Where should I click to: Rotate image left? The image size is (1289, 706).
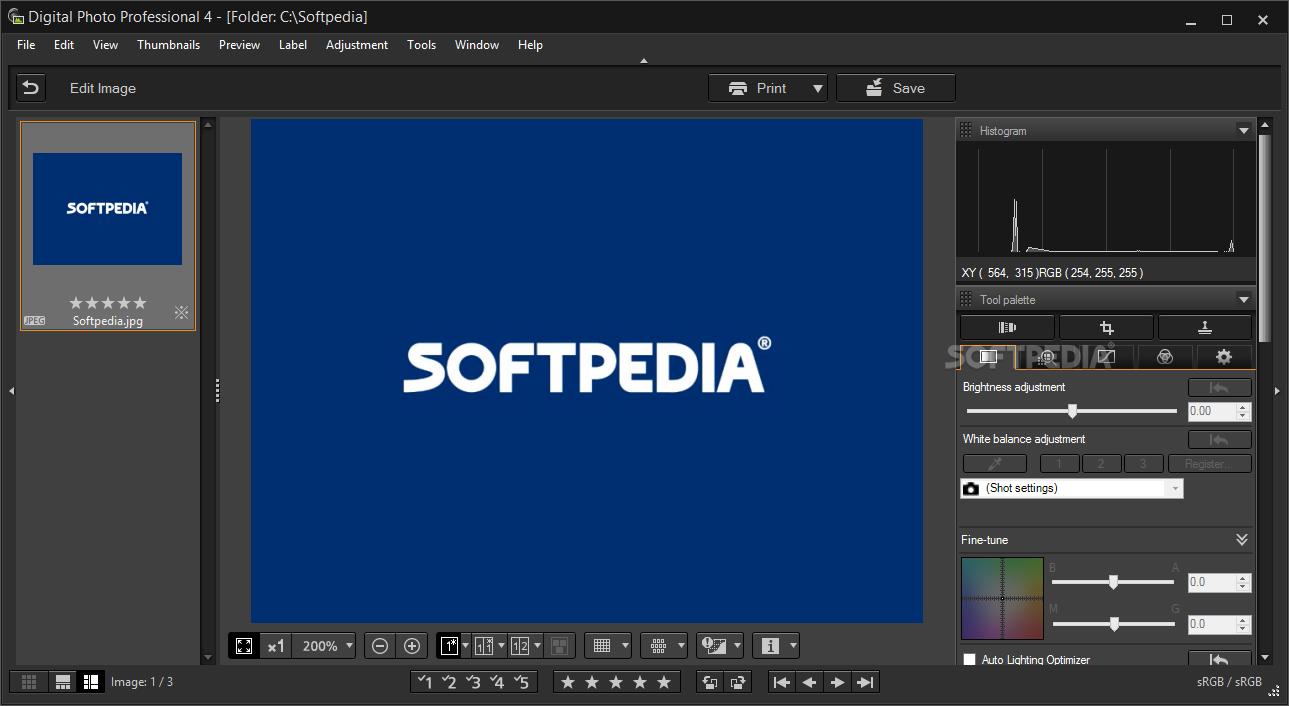710,682
